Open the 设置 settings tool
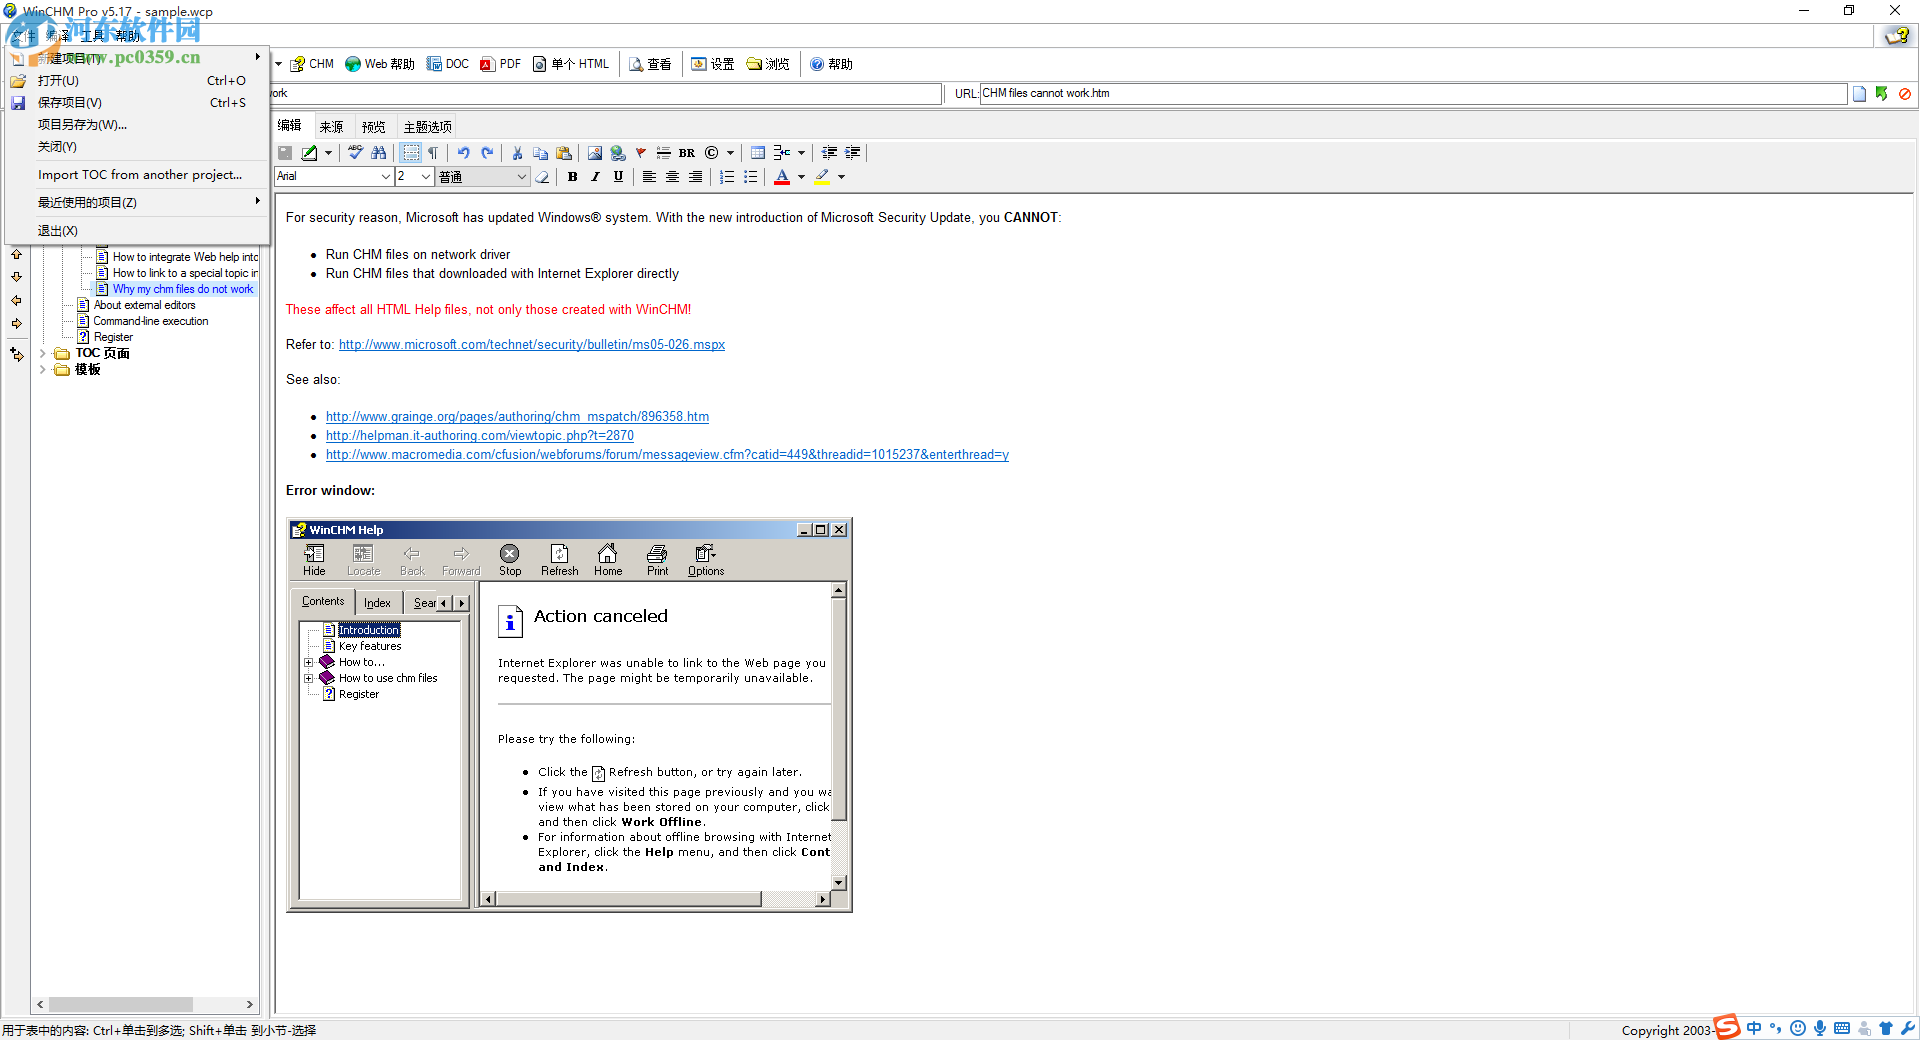Viewport: 1920px width, 1040px height. (x=713, y=63)
